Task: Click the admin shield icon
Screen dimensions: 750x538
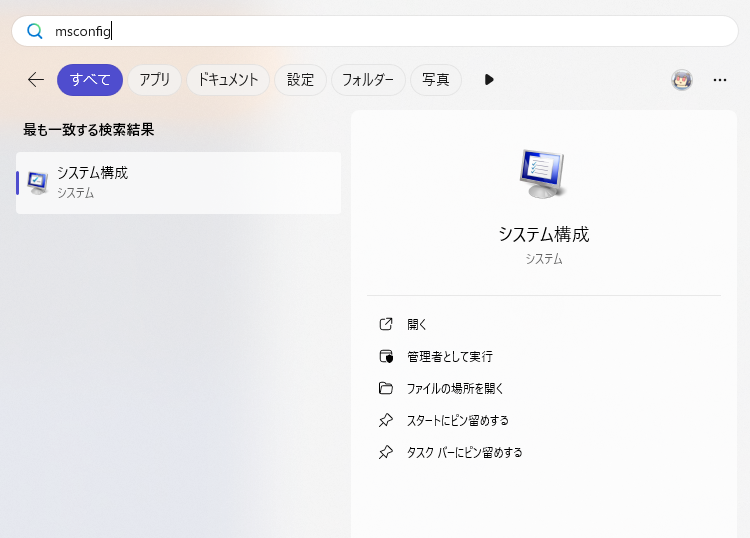Action: click(x=386, y=356)
